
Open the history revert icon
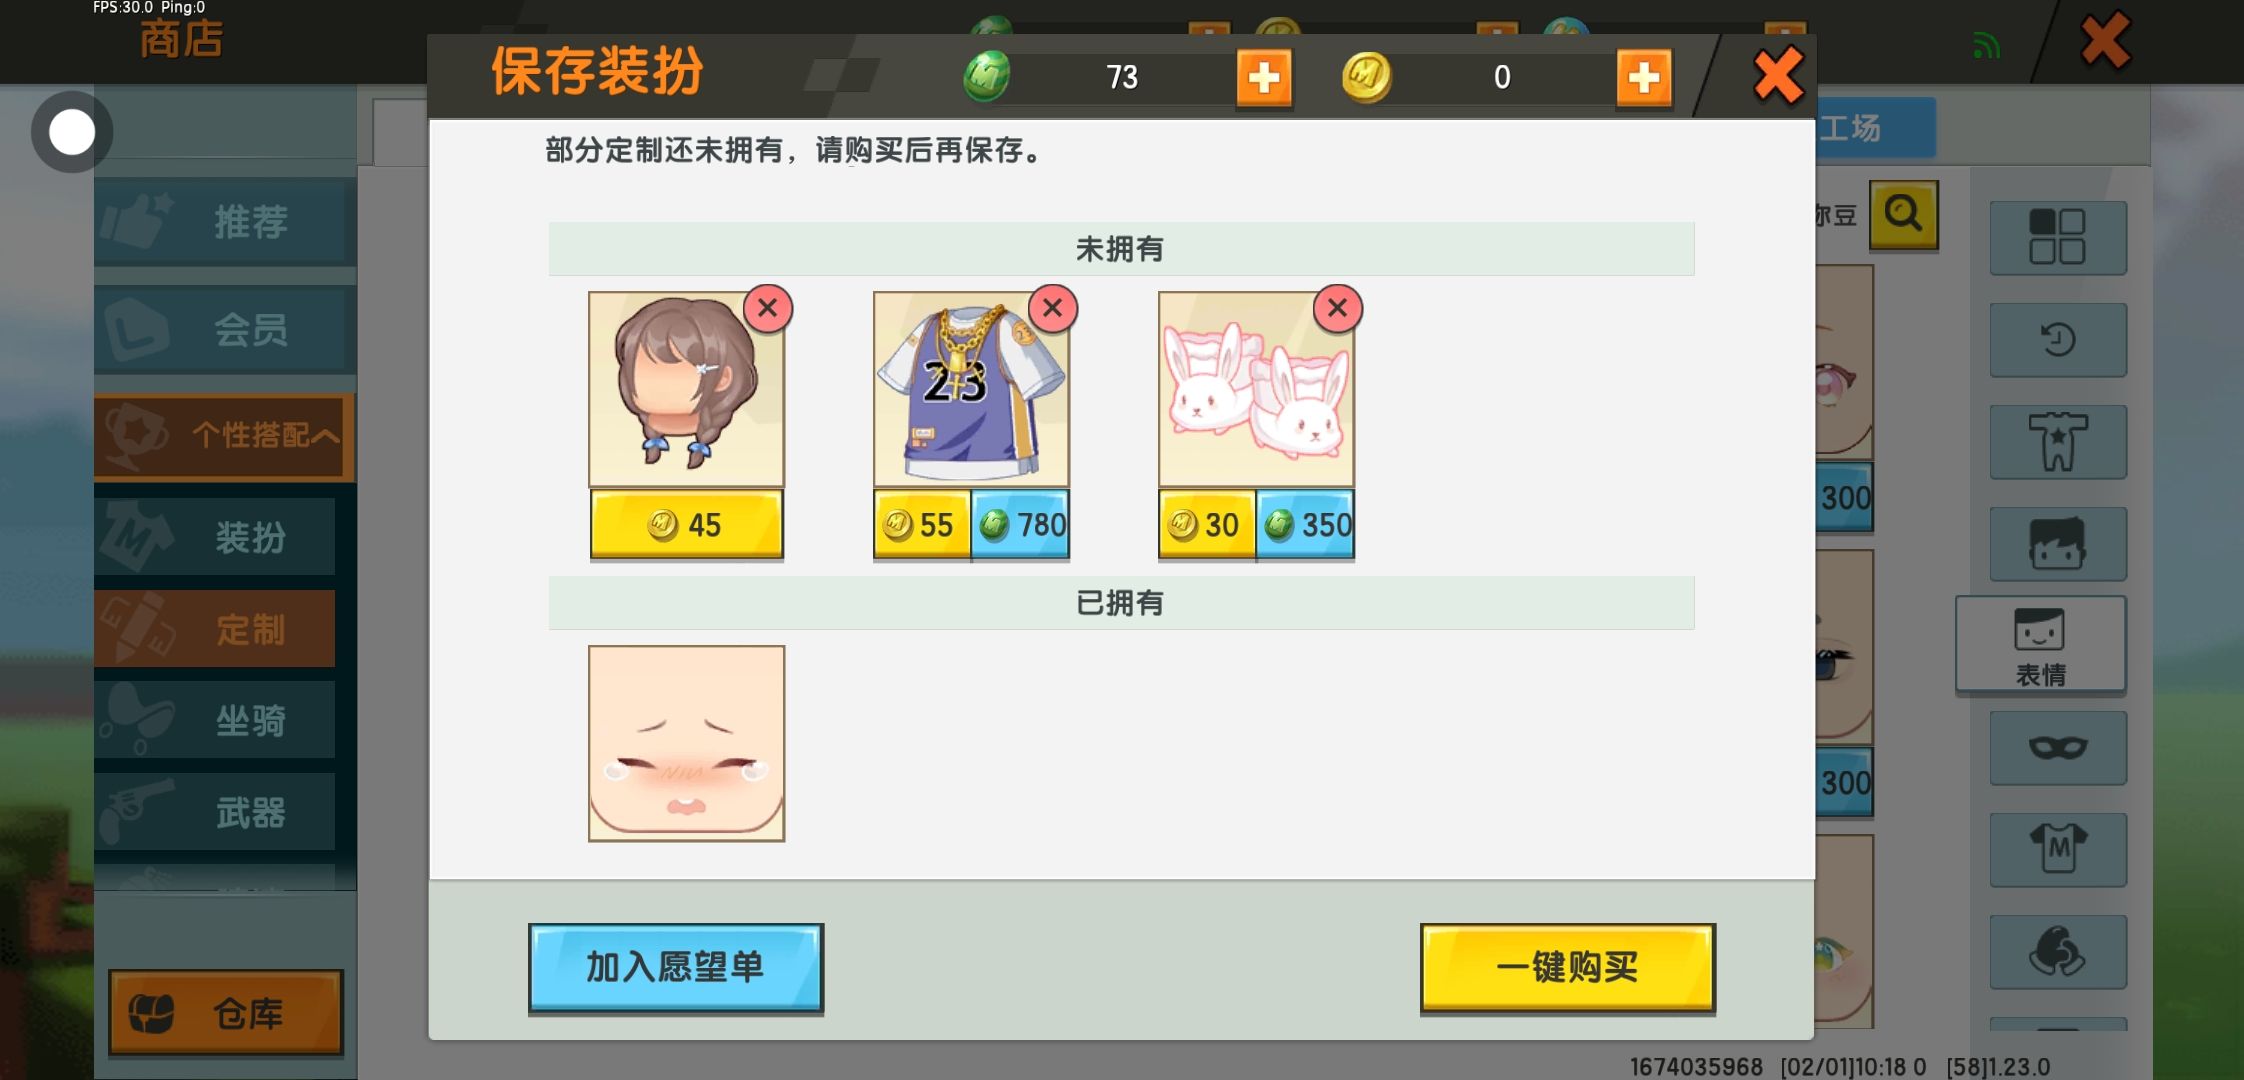pos(2058,340)
